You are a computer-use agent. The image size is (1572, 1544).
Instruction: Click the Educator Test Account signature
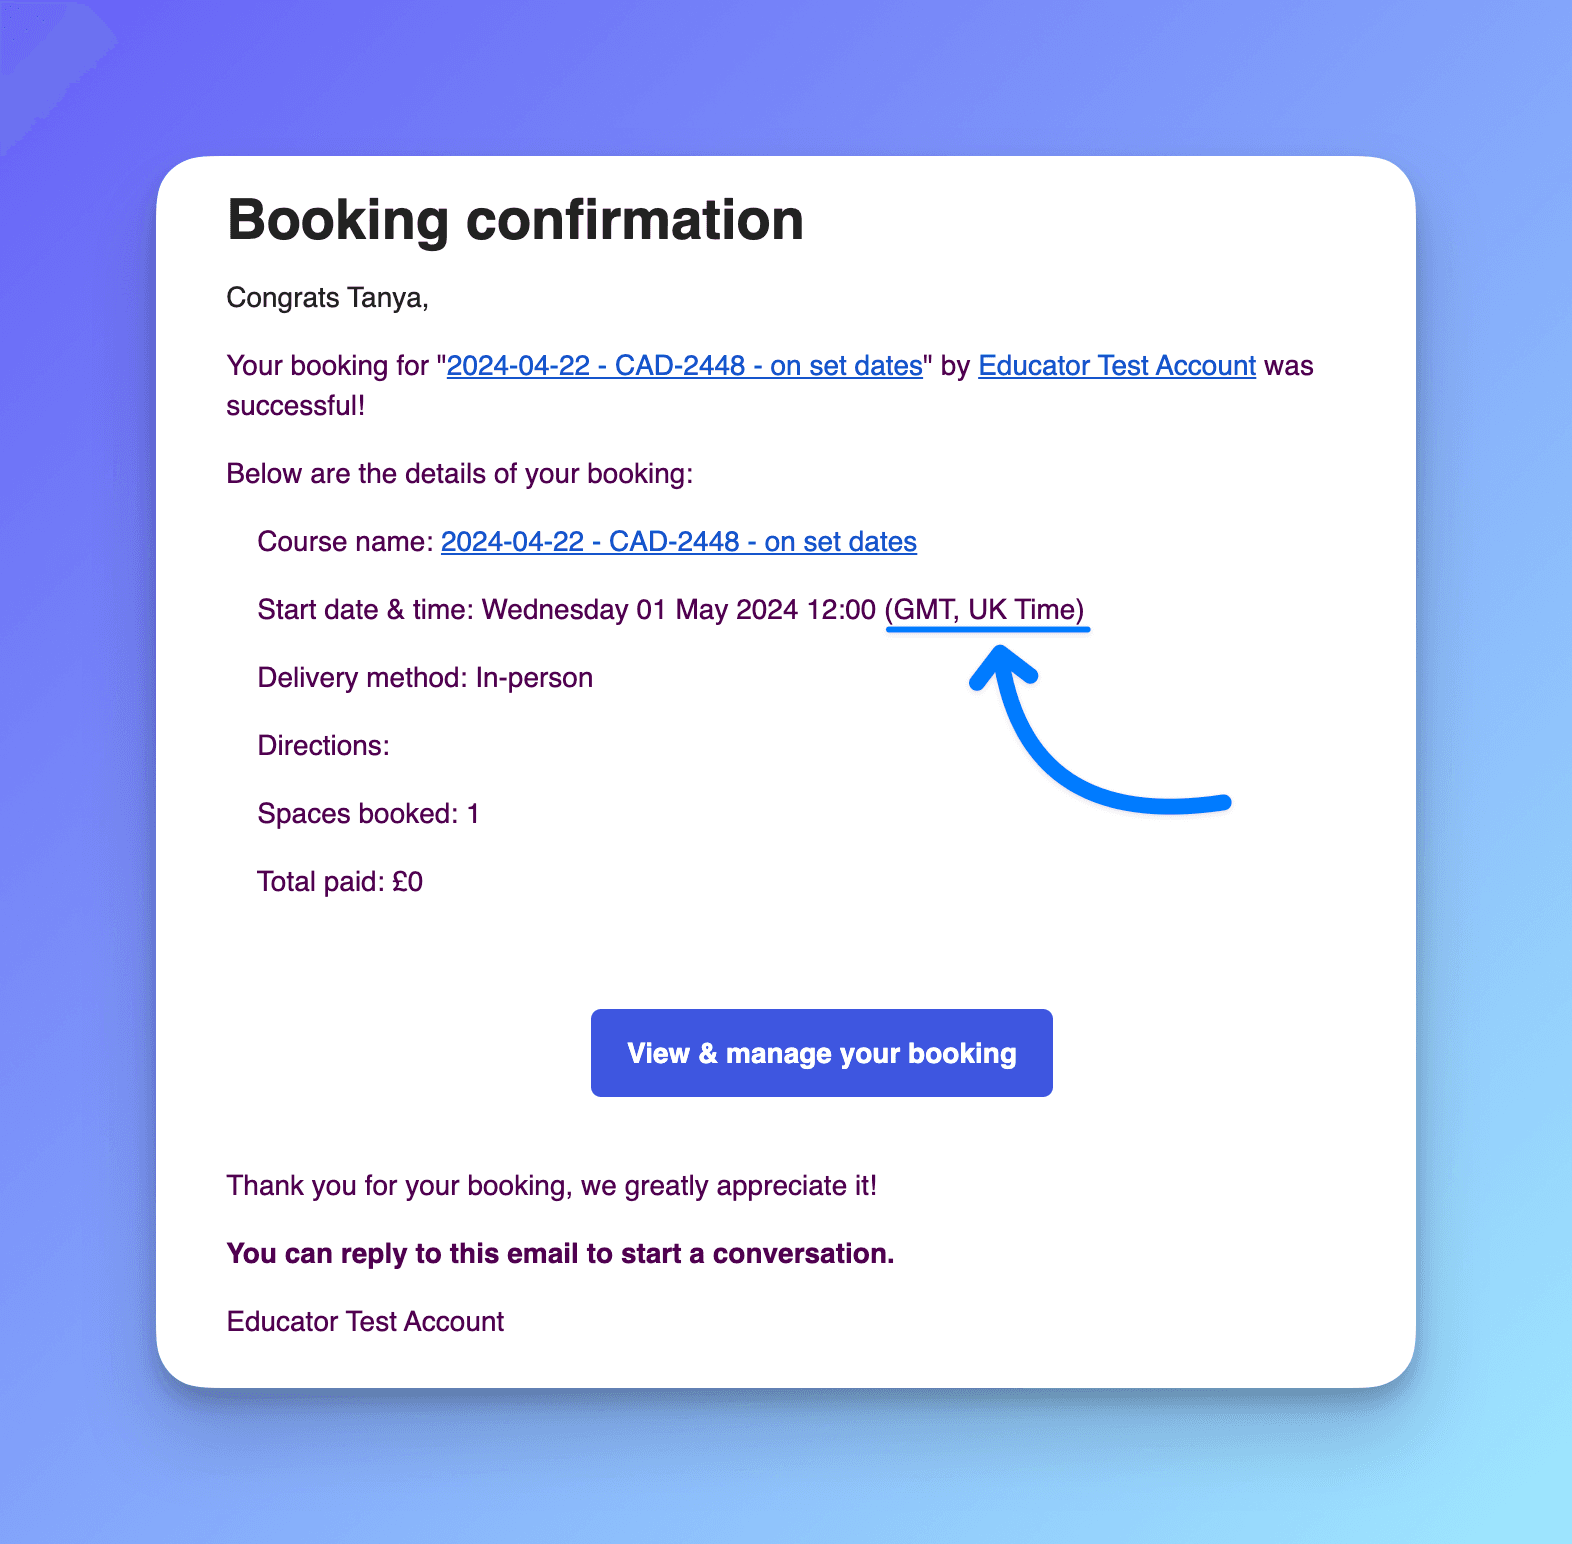(x=366, y=1322)
